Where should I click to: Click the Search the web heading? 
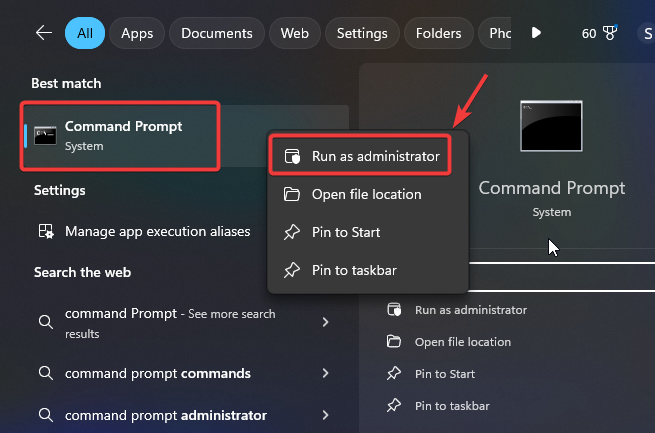(82, 272)
